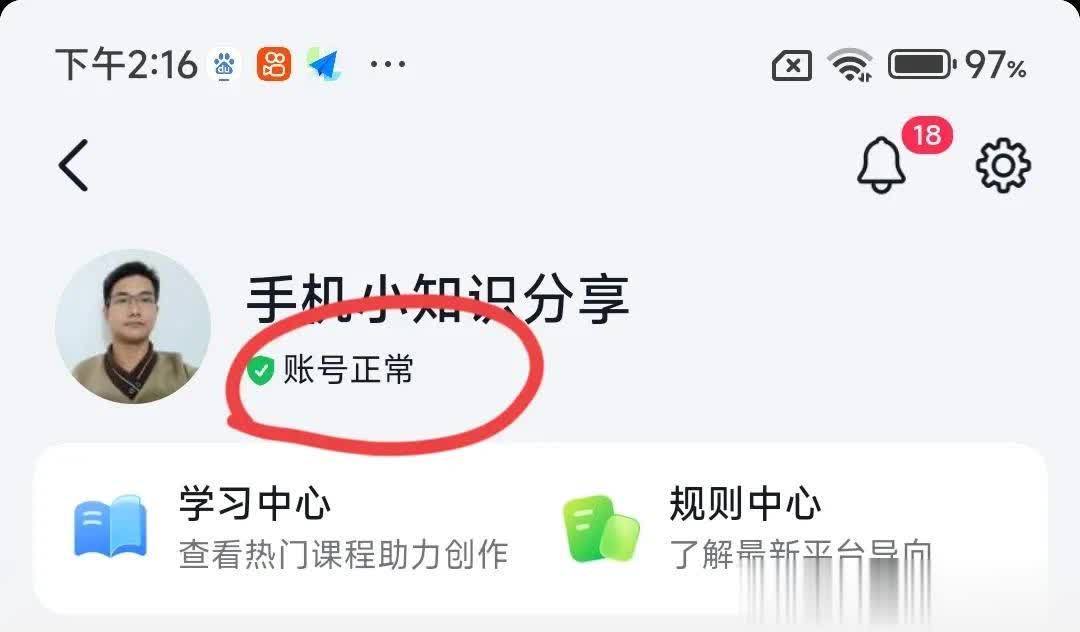Tap the green shield checkmark icon
The height and width of the screenshot is (632, 1080).
(261, 370)
